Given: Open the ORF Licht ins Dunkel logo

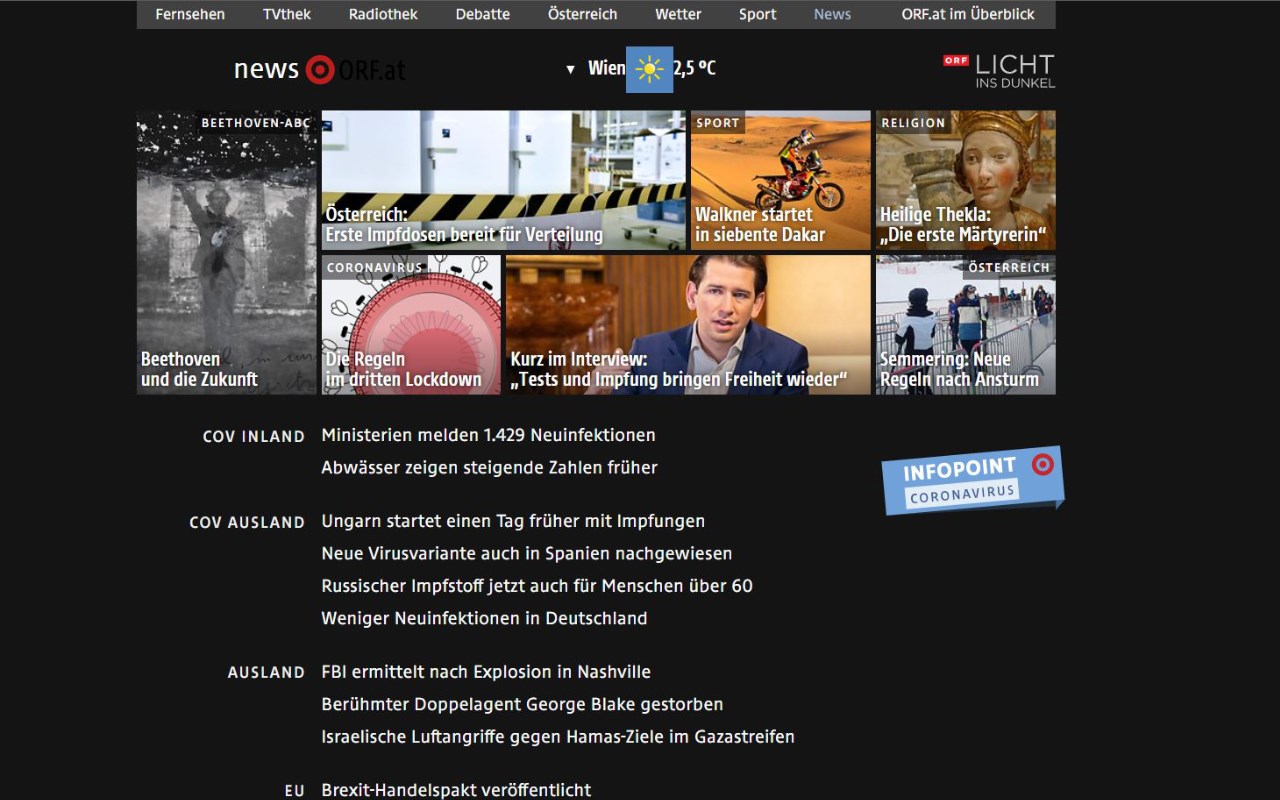Looking at the screenshot, I should [999, 71].
